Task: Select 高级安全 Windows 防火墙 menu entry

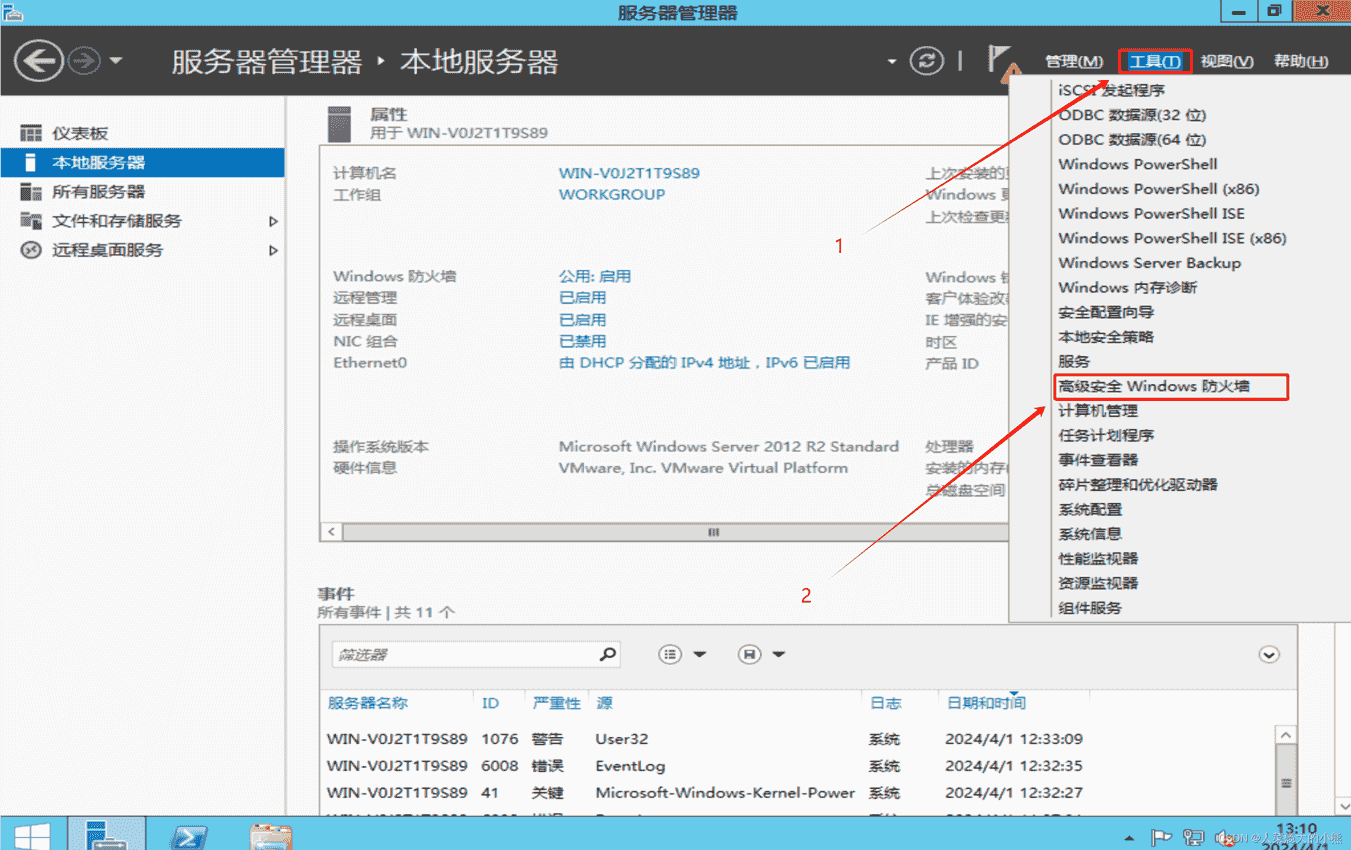Action: (x=1154, y=386)
